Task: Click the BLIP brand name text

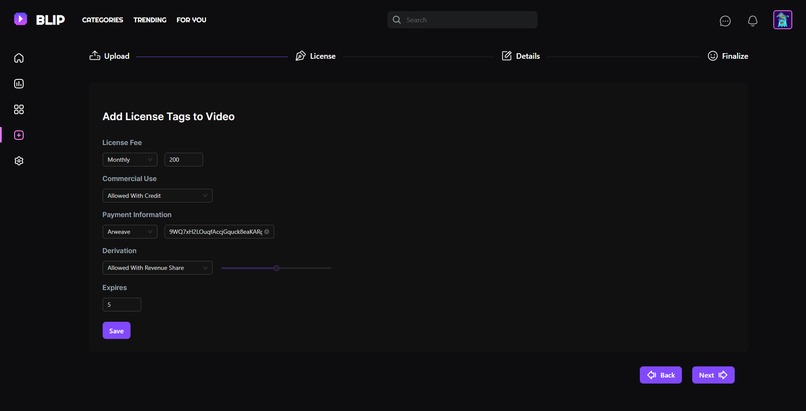Action: 50,20
